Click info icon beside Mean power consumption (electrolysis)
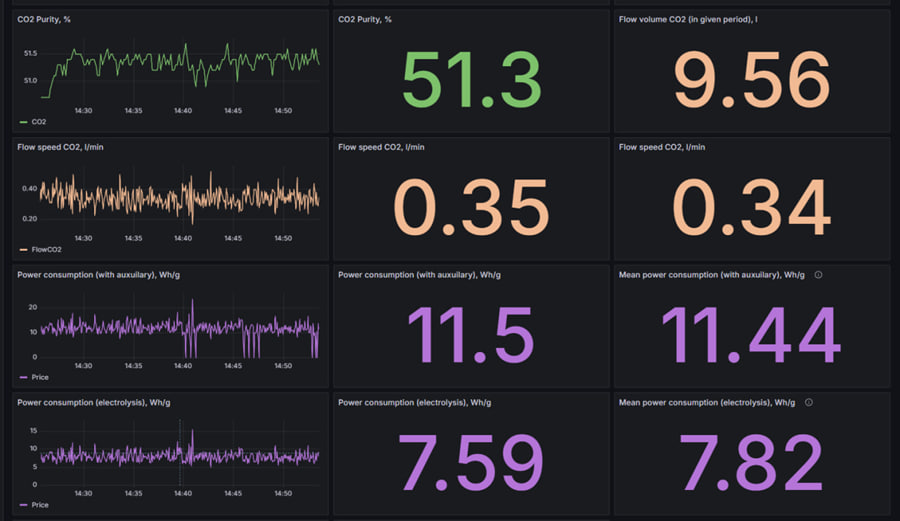The image size is (900, 521). [x=809, y=402]
